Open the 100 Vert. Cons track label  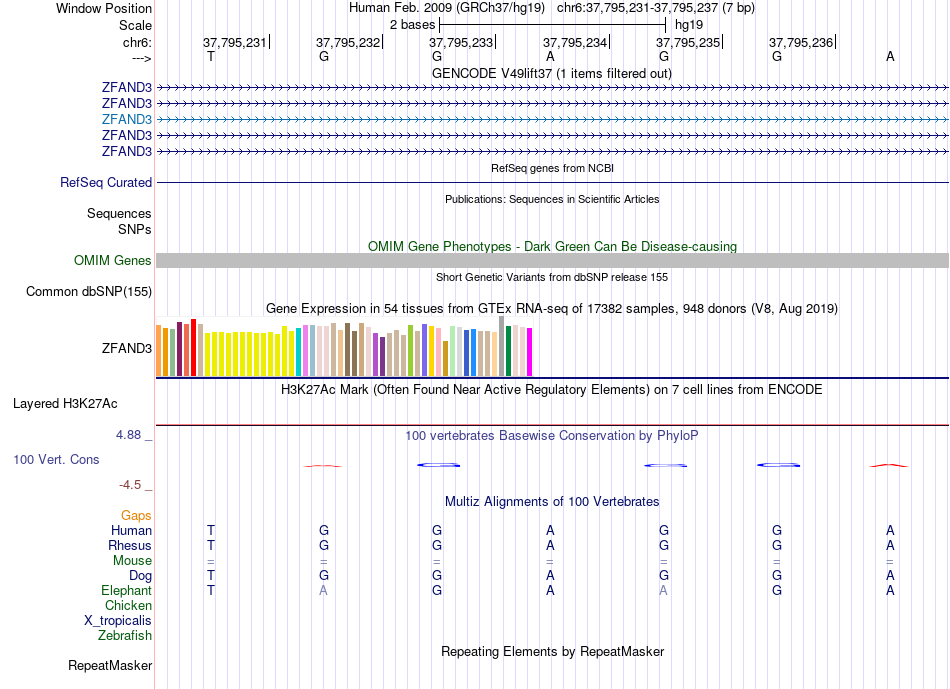coord(56,459)
